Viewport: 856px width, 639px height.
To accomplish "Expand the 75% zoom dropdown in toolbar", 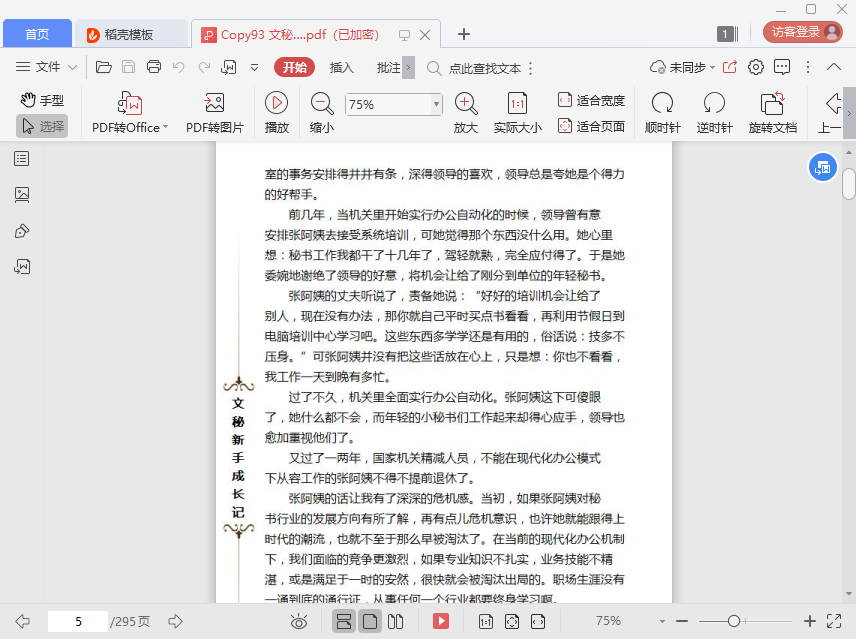I will (436, 104).
